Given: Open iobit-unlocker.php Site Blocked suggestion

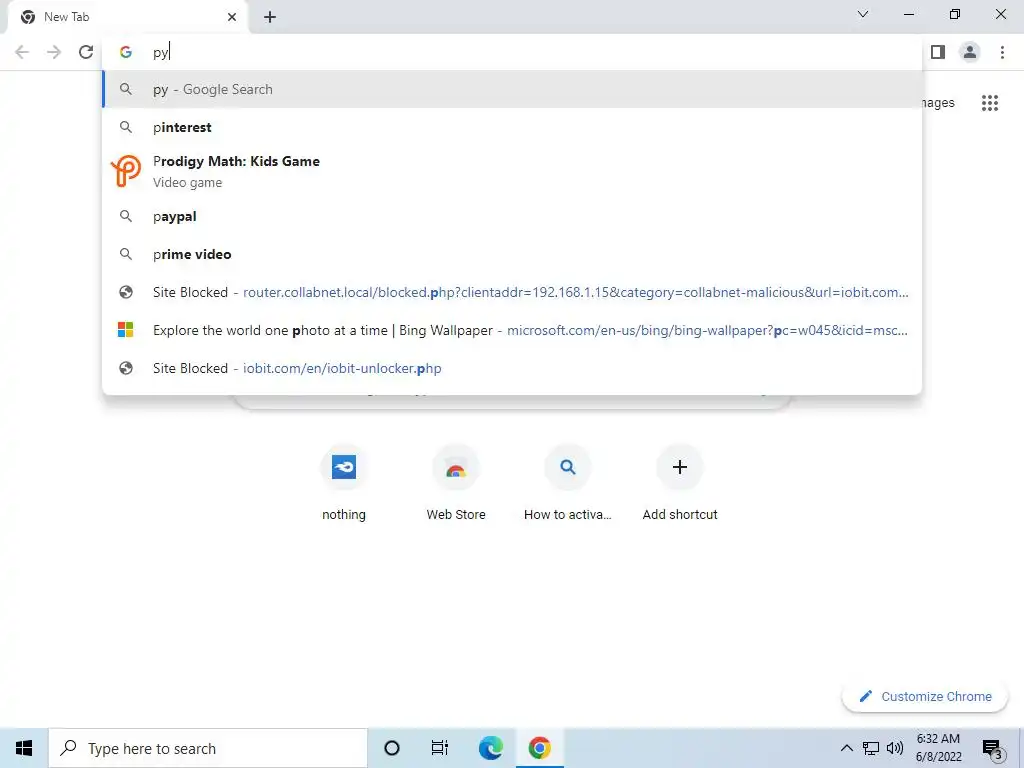Looking at the screenshot, I should 512,368.
